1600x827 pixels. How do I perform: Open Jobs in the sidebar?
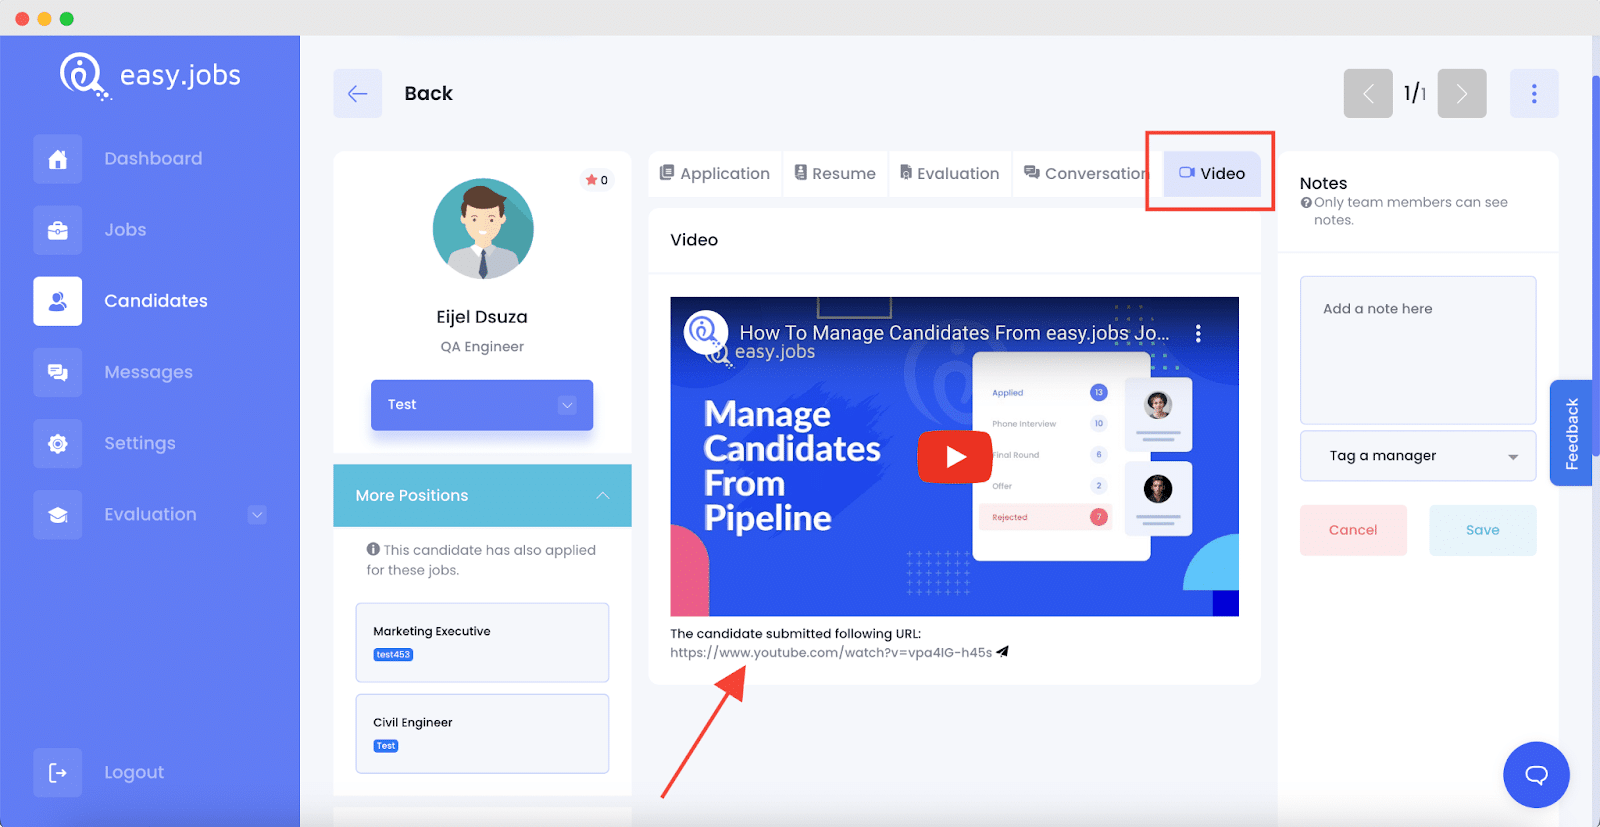point(125,230)
